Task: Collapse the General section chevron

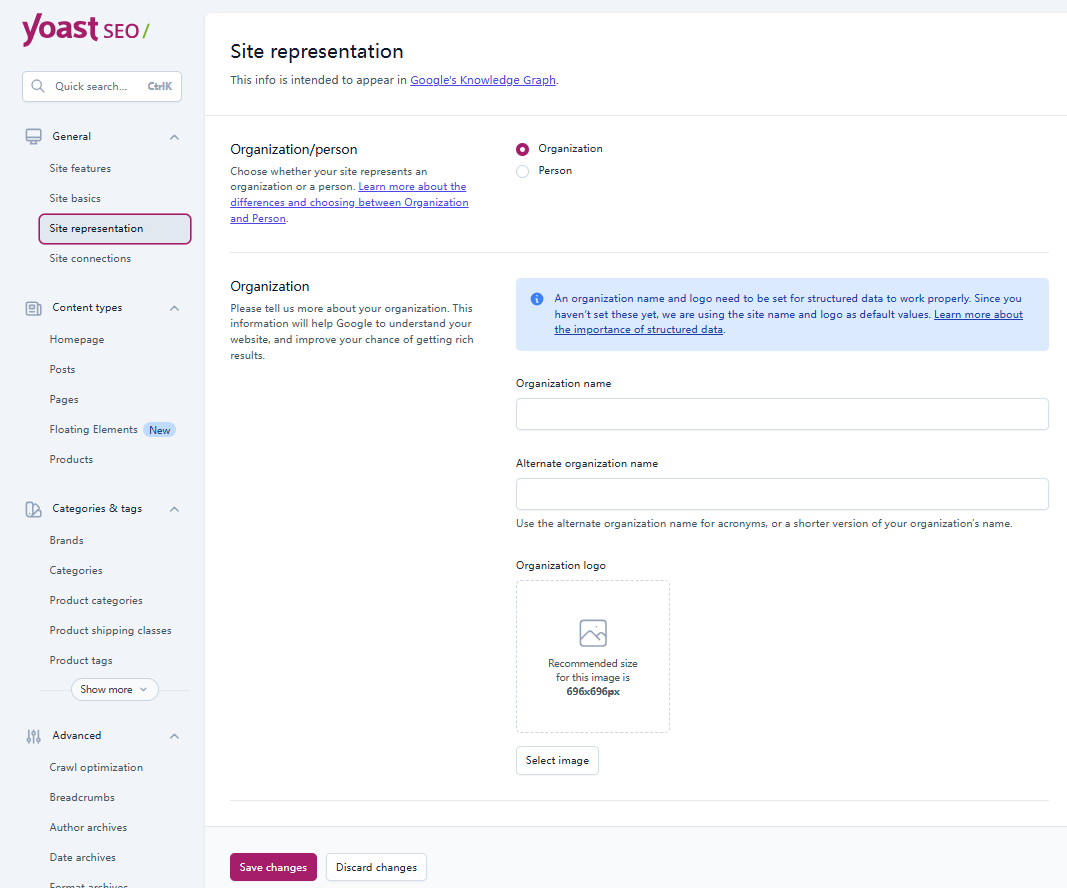Action: 174,136
